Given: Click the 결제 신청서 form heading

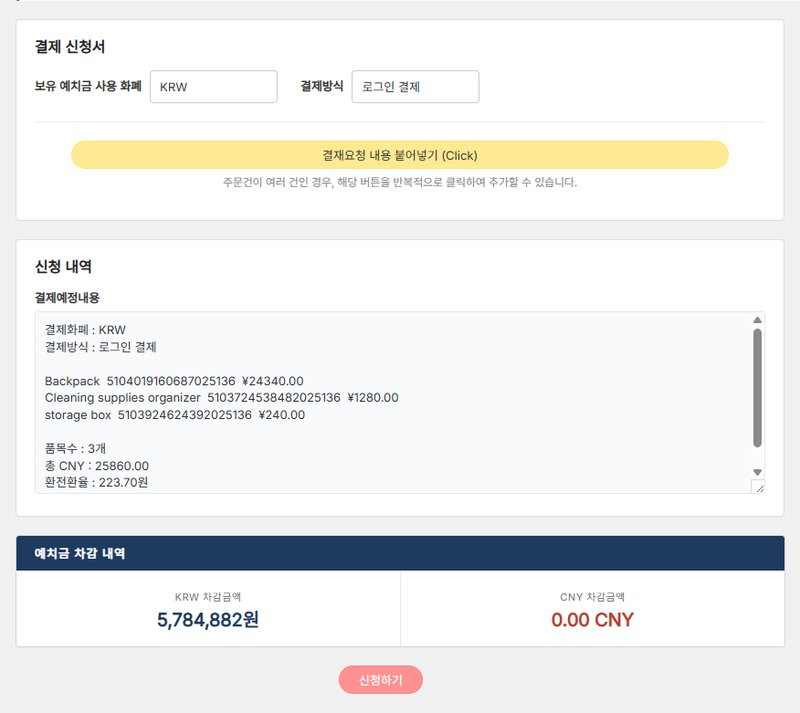Looking at the screenshot, I should click(x=70, y=46).
